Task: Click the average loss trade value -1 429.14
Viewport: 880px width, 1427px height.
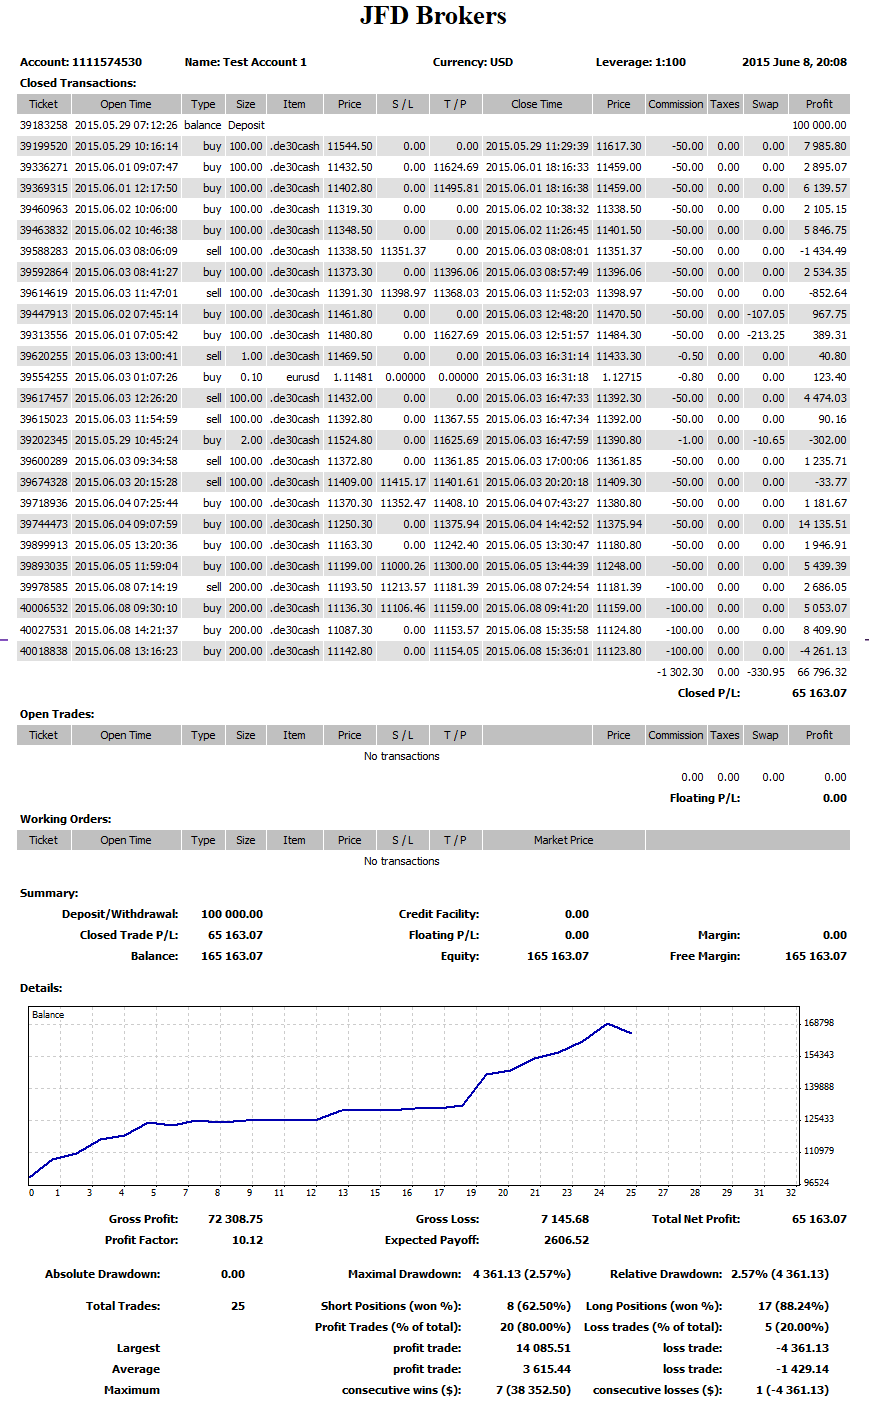Action: click(x=805, y=1369)
